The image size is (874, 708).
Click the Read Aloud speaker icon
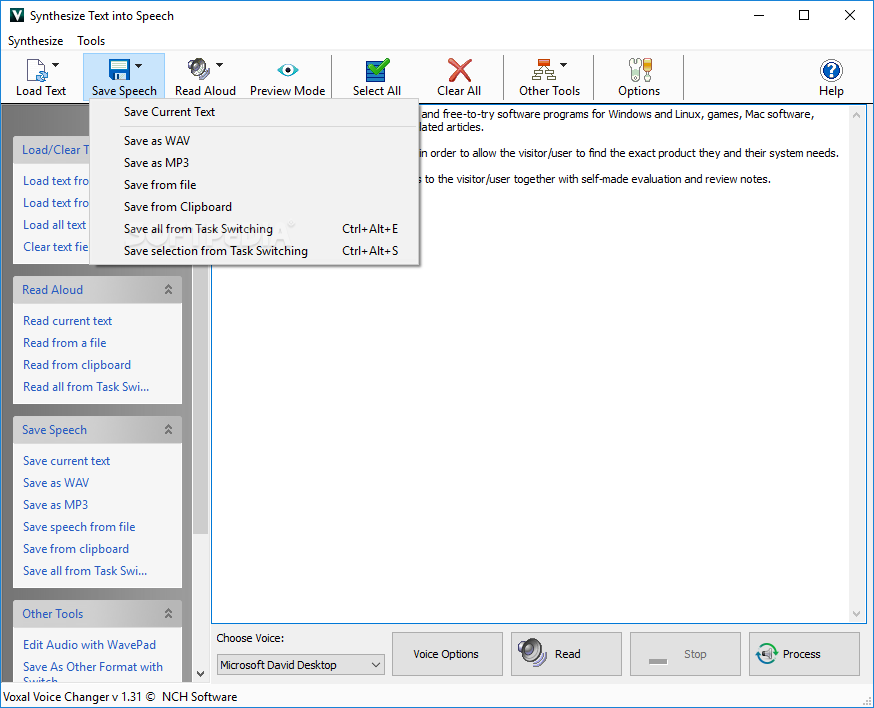click(x=199, y=70)
